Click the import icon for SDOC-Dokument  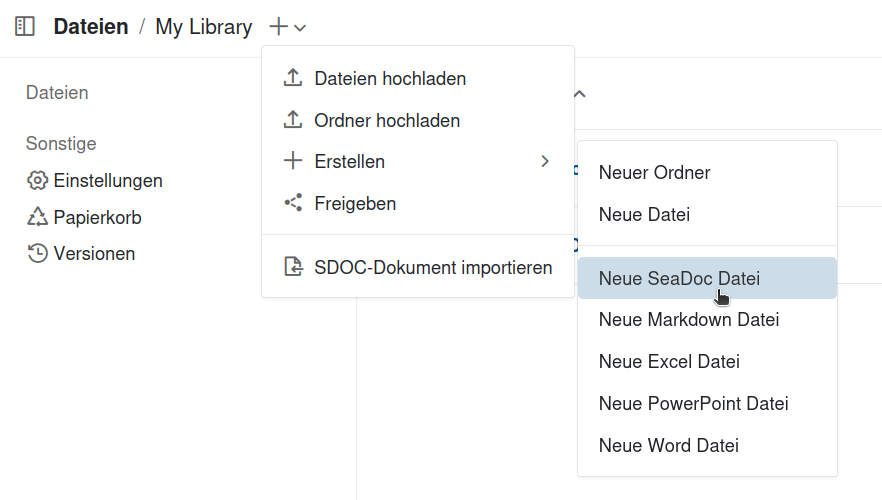[293, 267]
